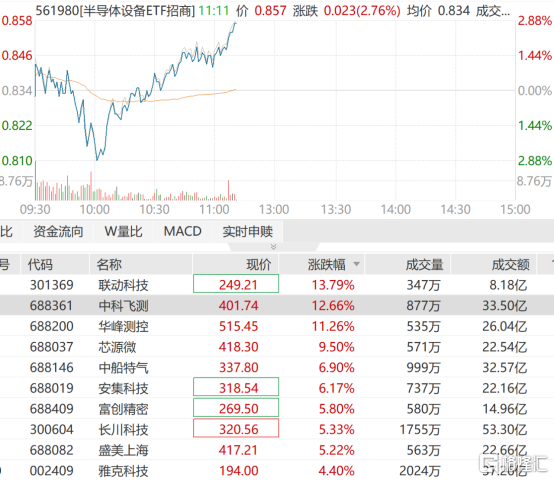
Task: Select stock code 688200
Action: click(x=52, y=326)
